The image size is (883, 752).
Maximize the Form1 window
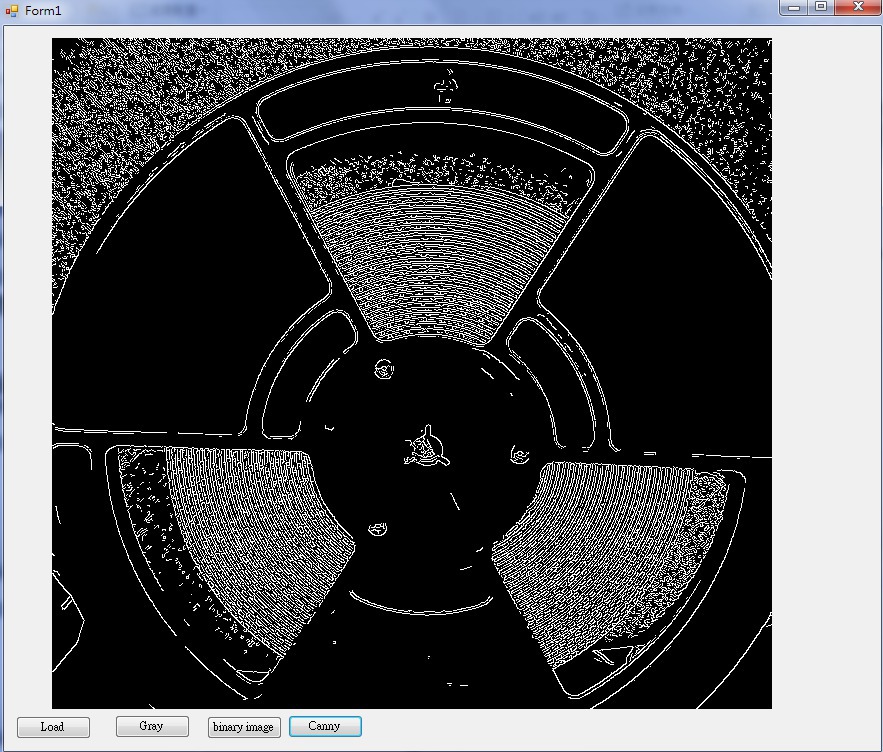(821, 7)
